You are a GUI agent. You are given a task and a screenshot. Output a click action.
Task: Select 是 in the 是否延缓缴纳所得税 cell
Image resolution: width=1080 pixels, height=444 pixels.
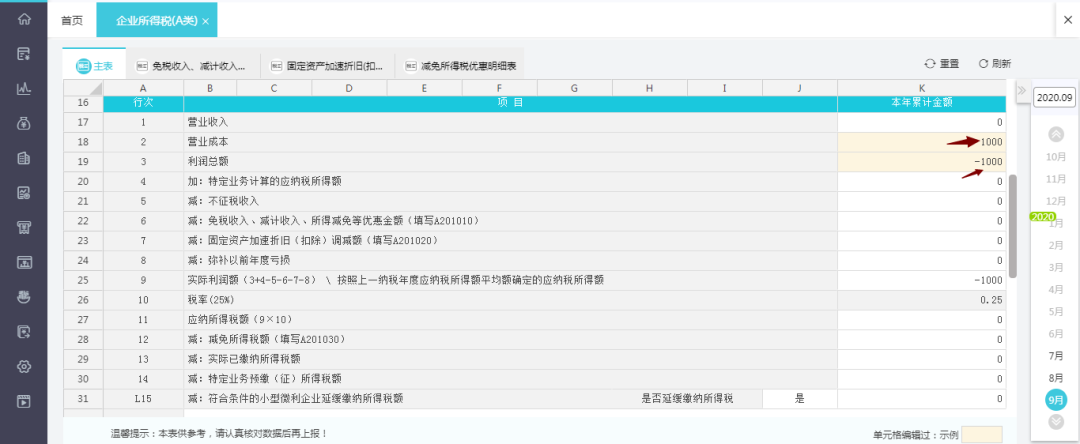coord(799,398)
